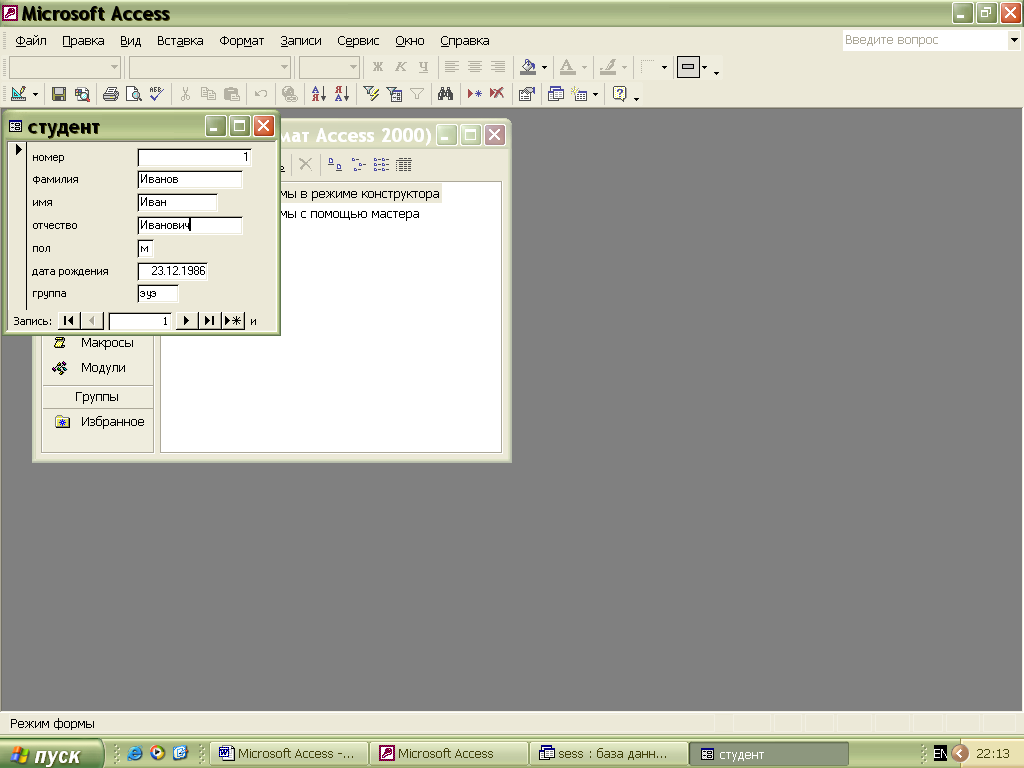The width and height of the screenshot is (1024, 768).
Task: Toggle center alignment formatting
Action: tap(475, 67)
